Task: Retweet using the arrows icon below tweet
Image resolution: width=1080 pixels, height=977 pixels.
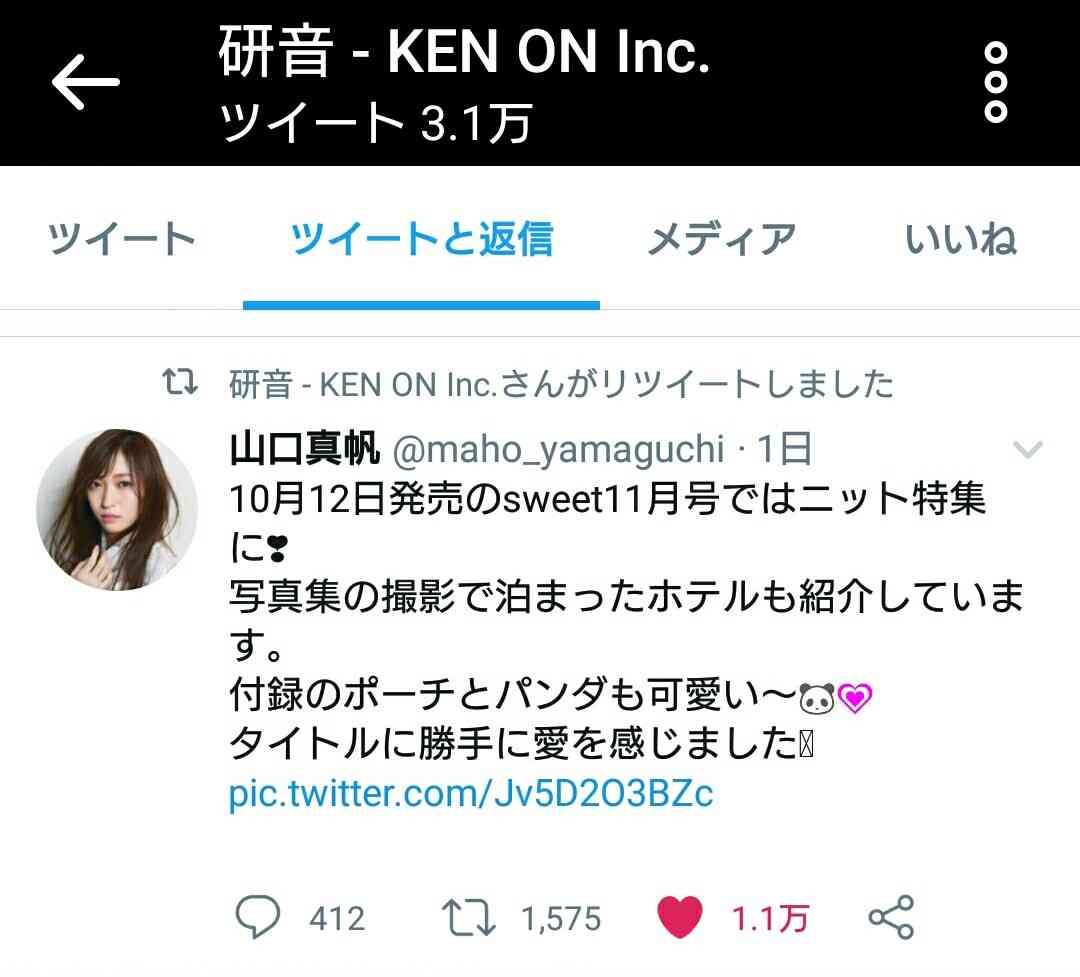Action: click(x=468, y=918)
